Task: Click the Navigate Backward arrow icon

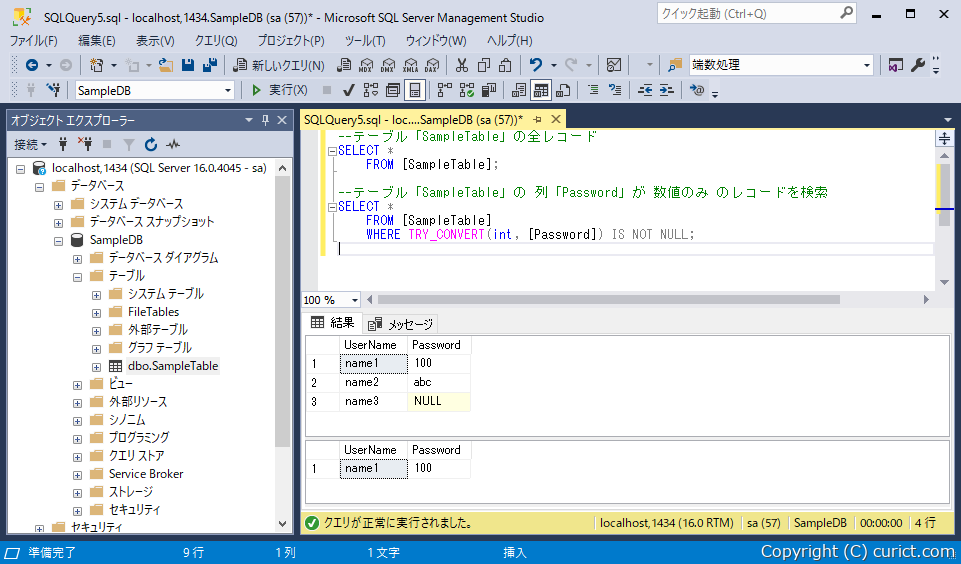Action: pos(32,65)
